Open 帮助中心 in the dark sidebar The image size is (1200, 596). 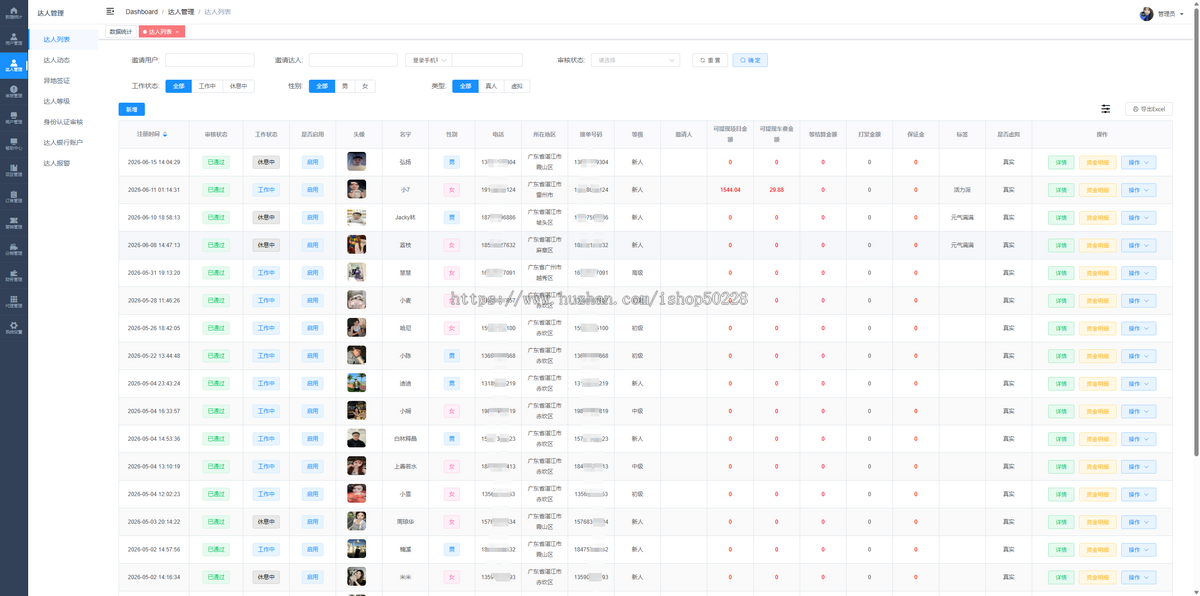(13, 145)
